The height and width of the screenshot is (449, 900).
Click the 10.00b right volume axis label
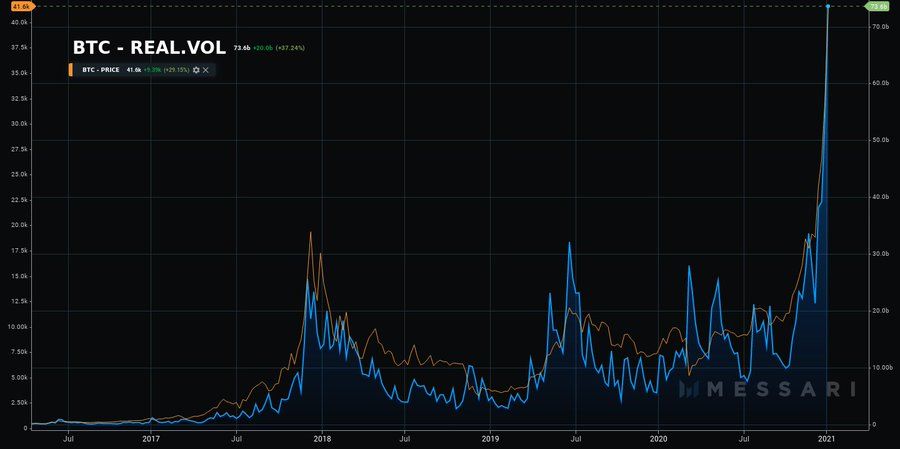click(x=880, y=366)
